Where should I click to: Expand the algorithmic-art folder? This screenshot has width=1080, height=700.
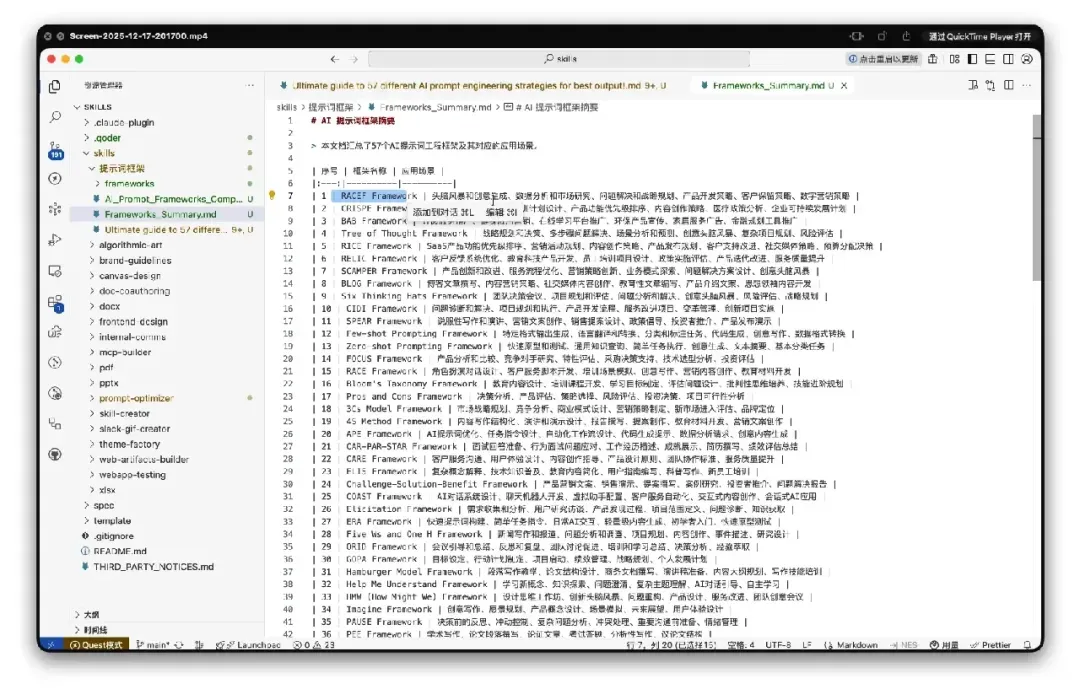point(131,245)
